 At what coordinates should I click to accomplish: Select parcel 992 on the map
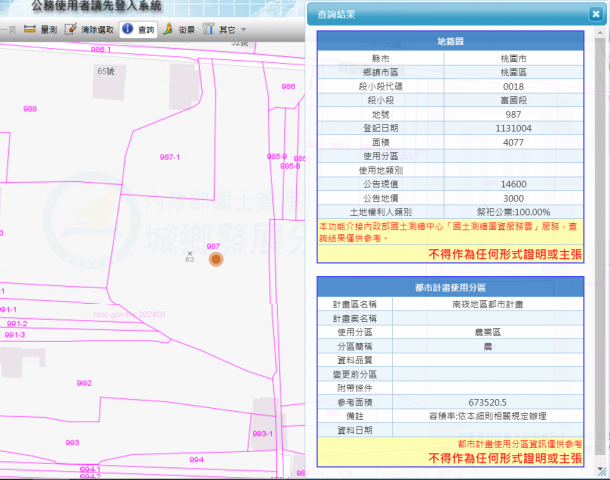click(85, 383)
